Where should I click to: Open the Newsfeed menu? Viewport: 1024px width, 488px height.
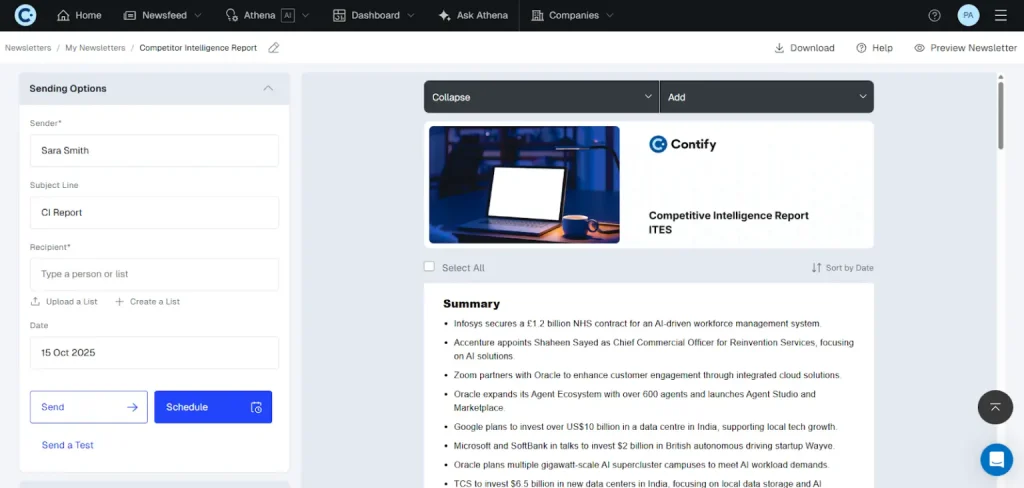point(162,15)
